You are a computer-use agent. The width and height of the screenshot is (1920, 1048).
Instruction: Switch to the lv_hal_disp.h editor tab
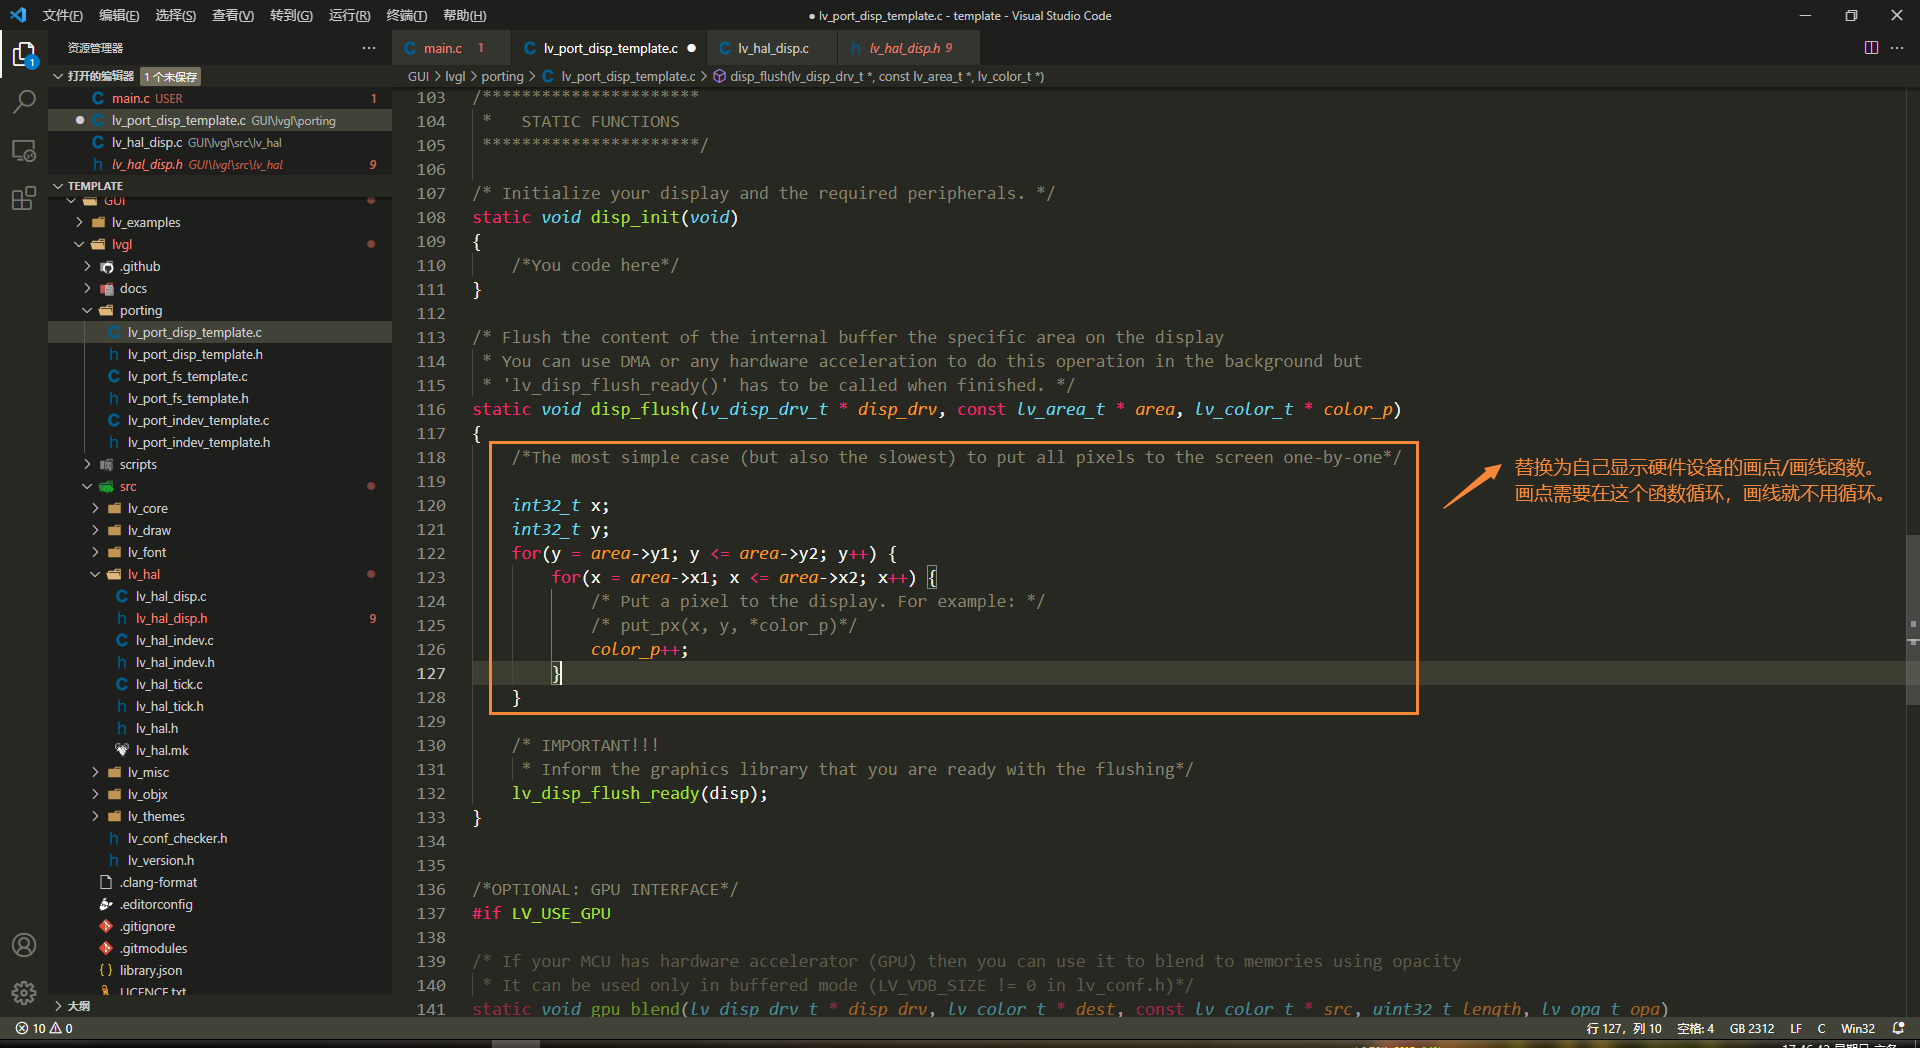tap(909, 48)
